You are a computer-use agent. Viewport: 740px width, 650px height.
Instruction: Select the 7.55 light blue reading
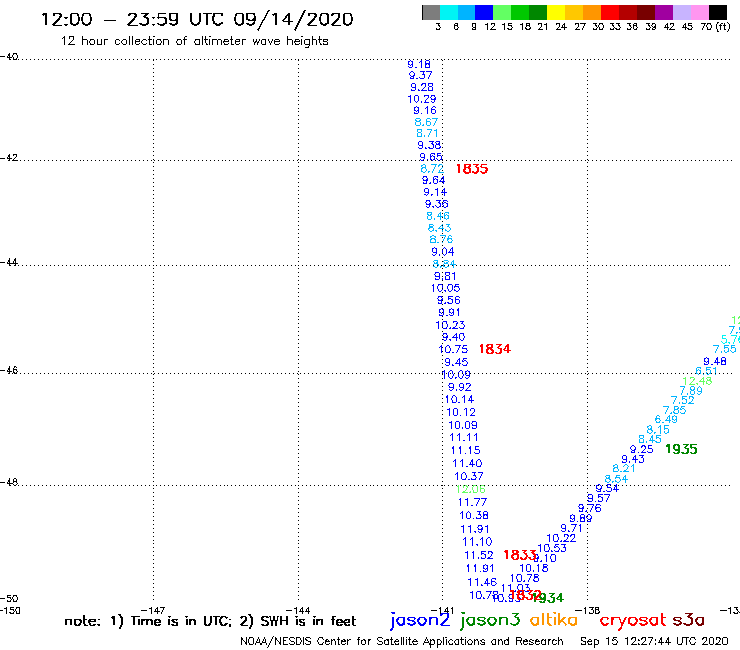(724, 349)
